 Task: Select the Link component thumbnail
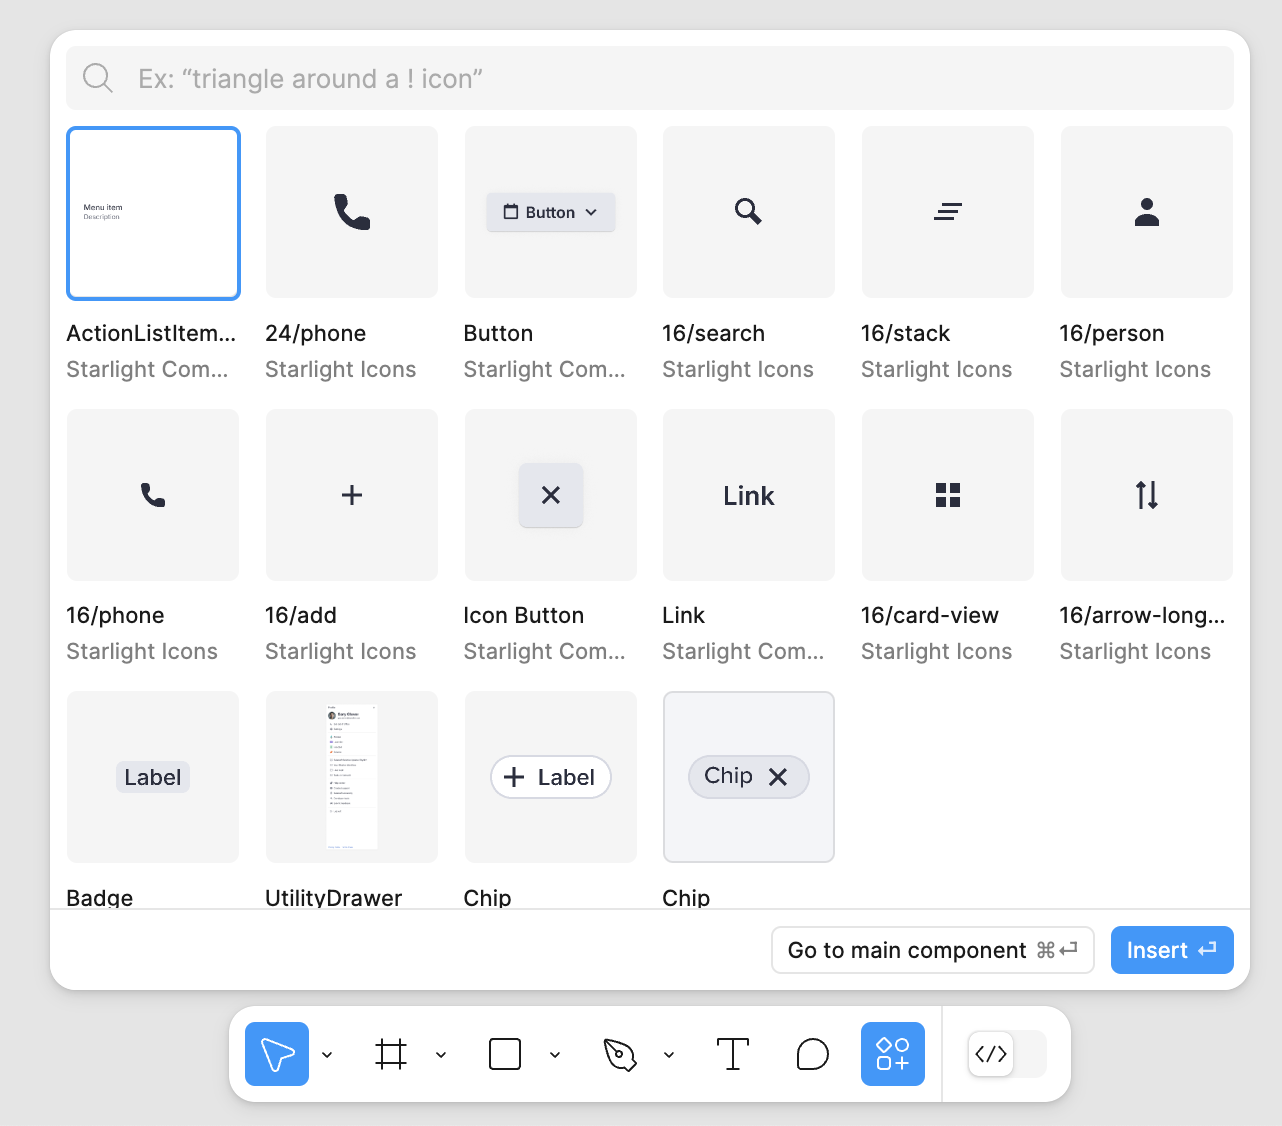749,495
